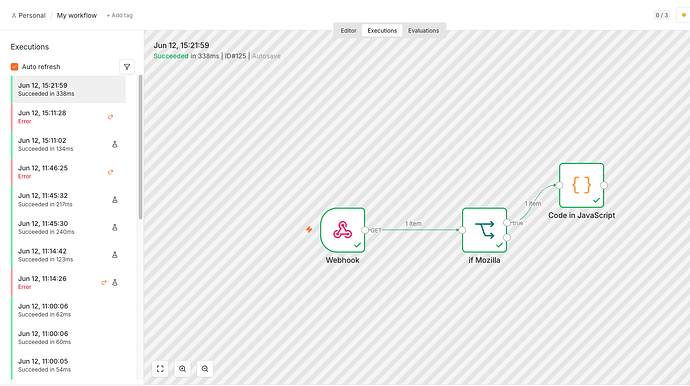690x386 pixels.
Task: Click retry icon on 11:14:26 execution
Action: point(104,283)
